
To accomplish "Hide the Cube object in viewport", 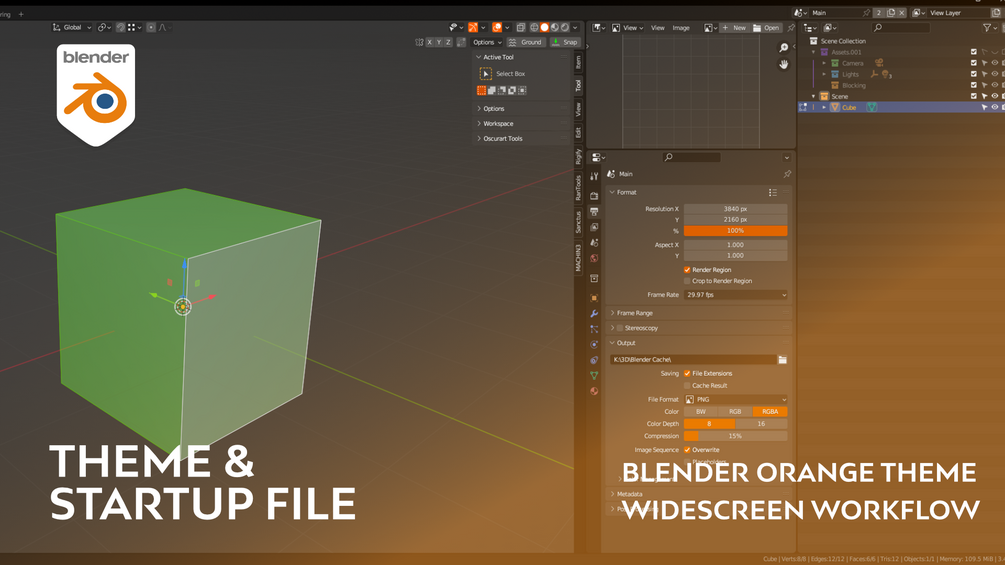I will [995, 107].
